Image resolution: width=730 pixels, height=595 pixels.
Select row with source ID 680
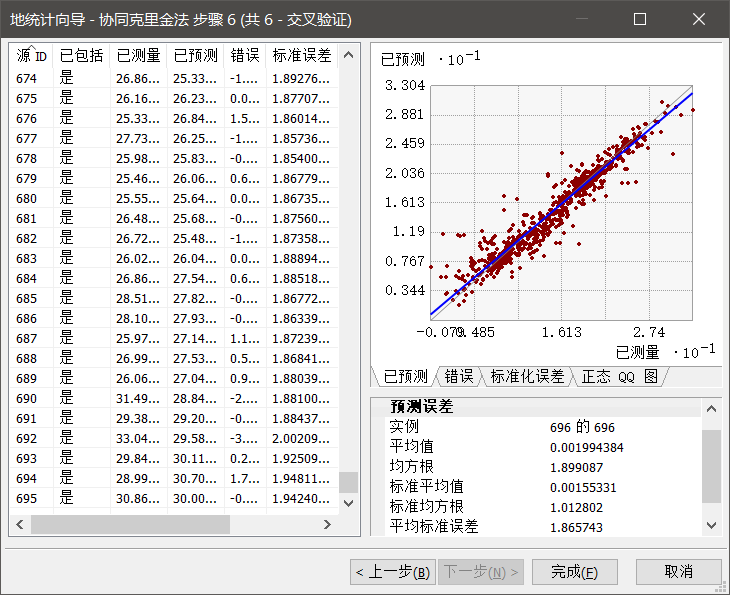pyautogui.click(x=174, y=198)
